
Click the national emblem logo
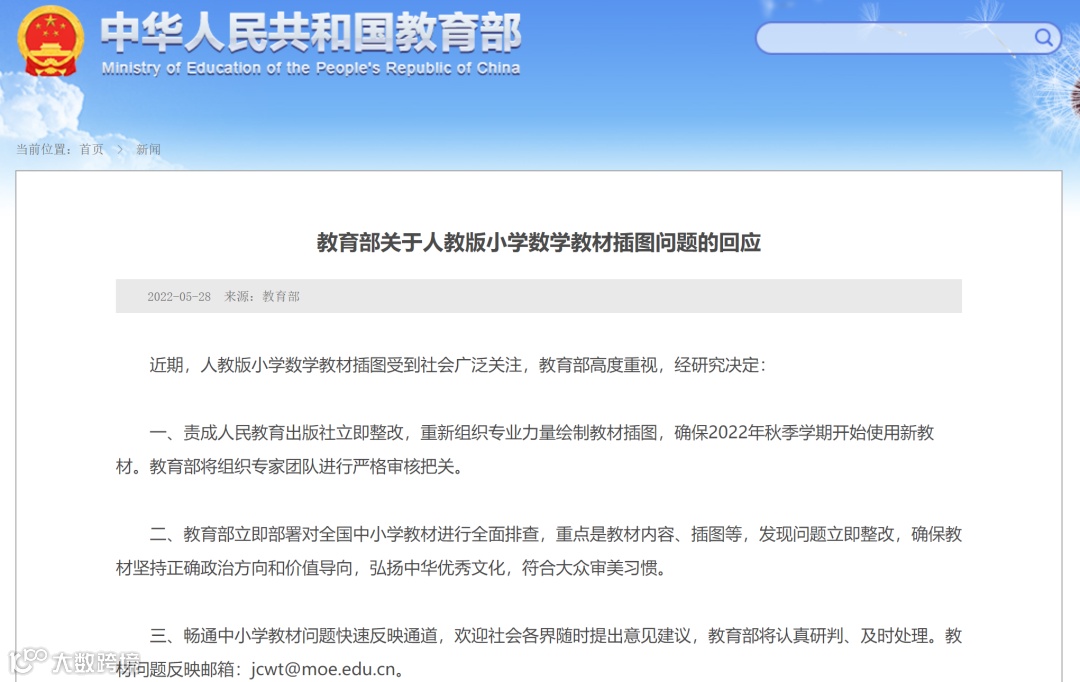point(50,41)
